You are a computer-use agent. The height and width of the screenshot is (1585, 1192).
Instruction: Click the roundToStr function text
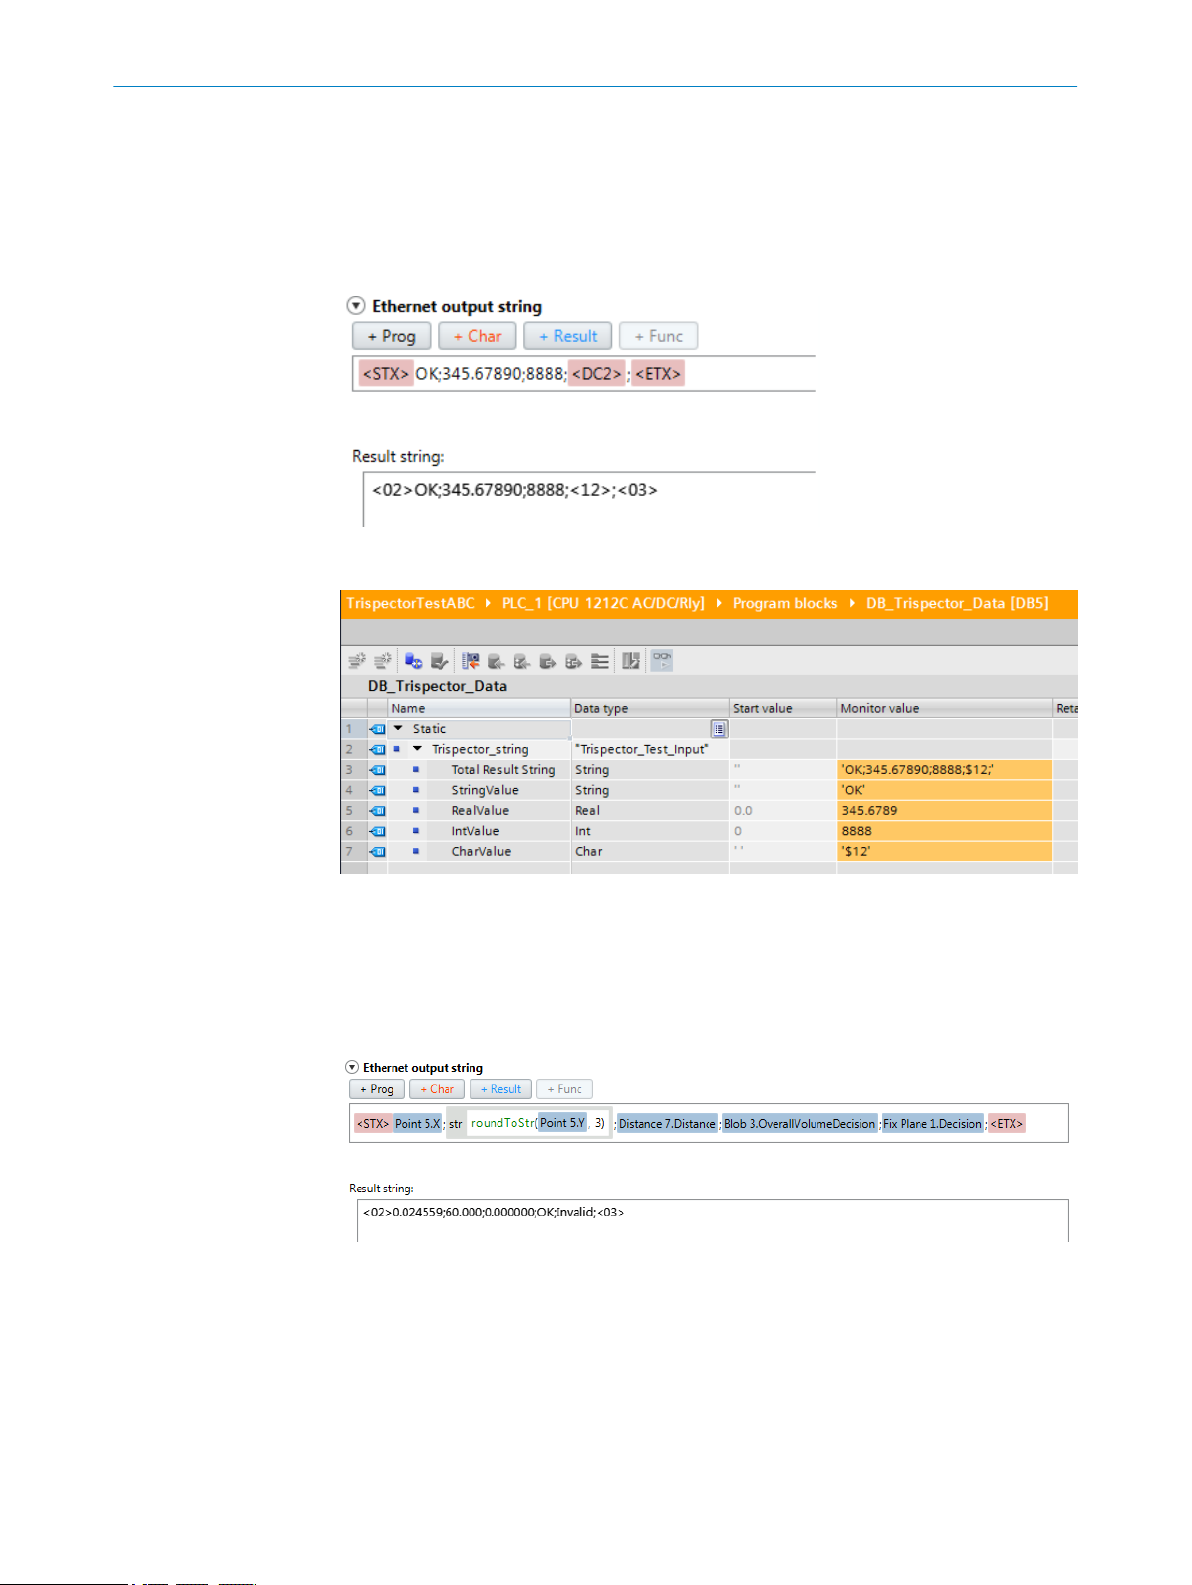[x=503, y=1123]
